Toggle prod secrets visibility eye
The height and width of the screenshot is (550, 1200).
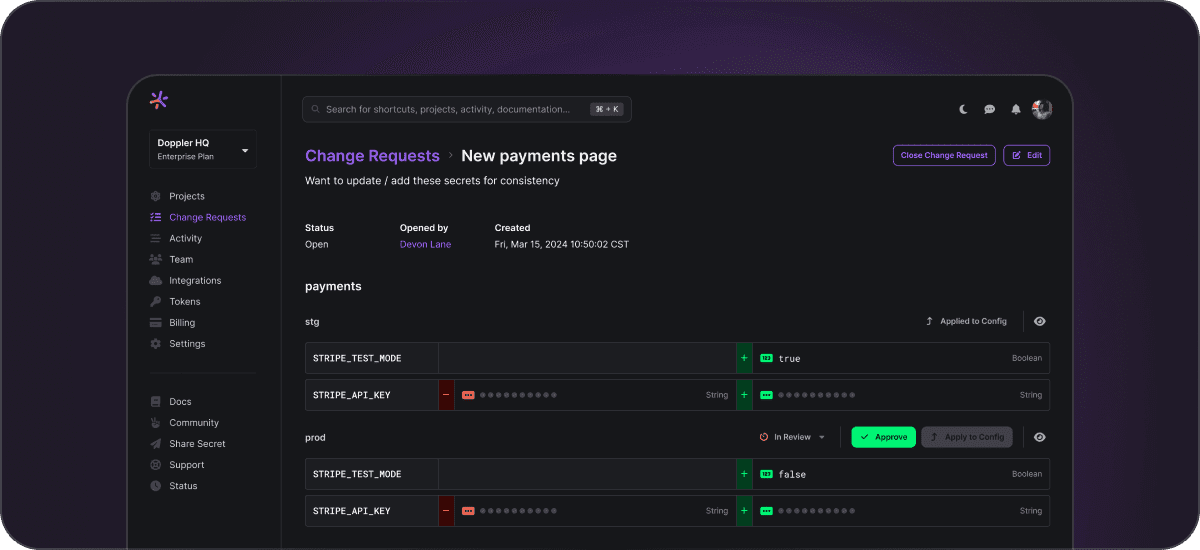[1039, 437]
